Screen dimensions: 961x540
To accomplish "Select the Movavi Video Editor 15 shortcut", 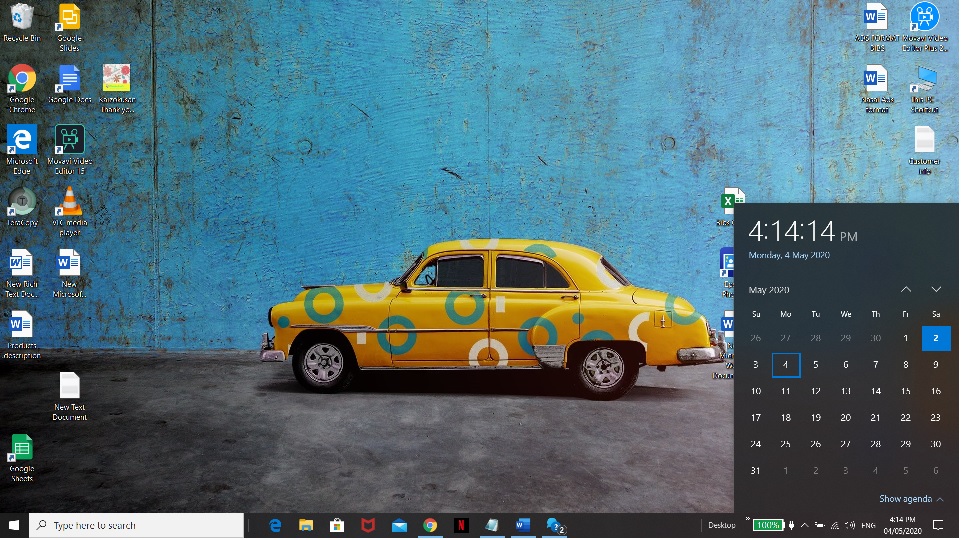I will tap(69, 150).
